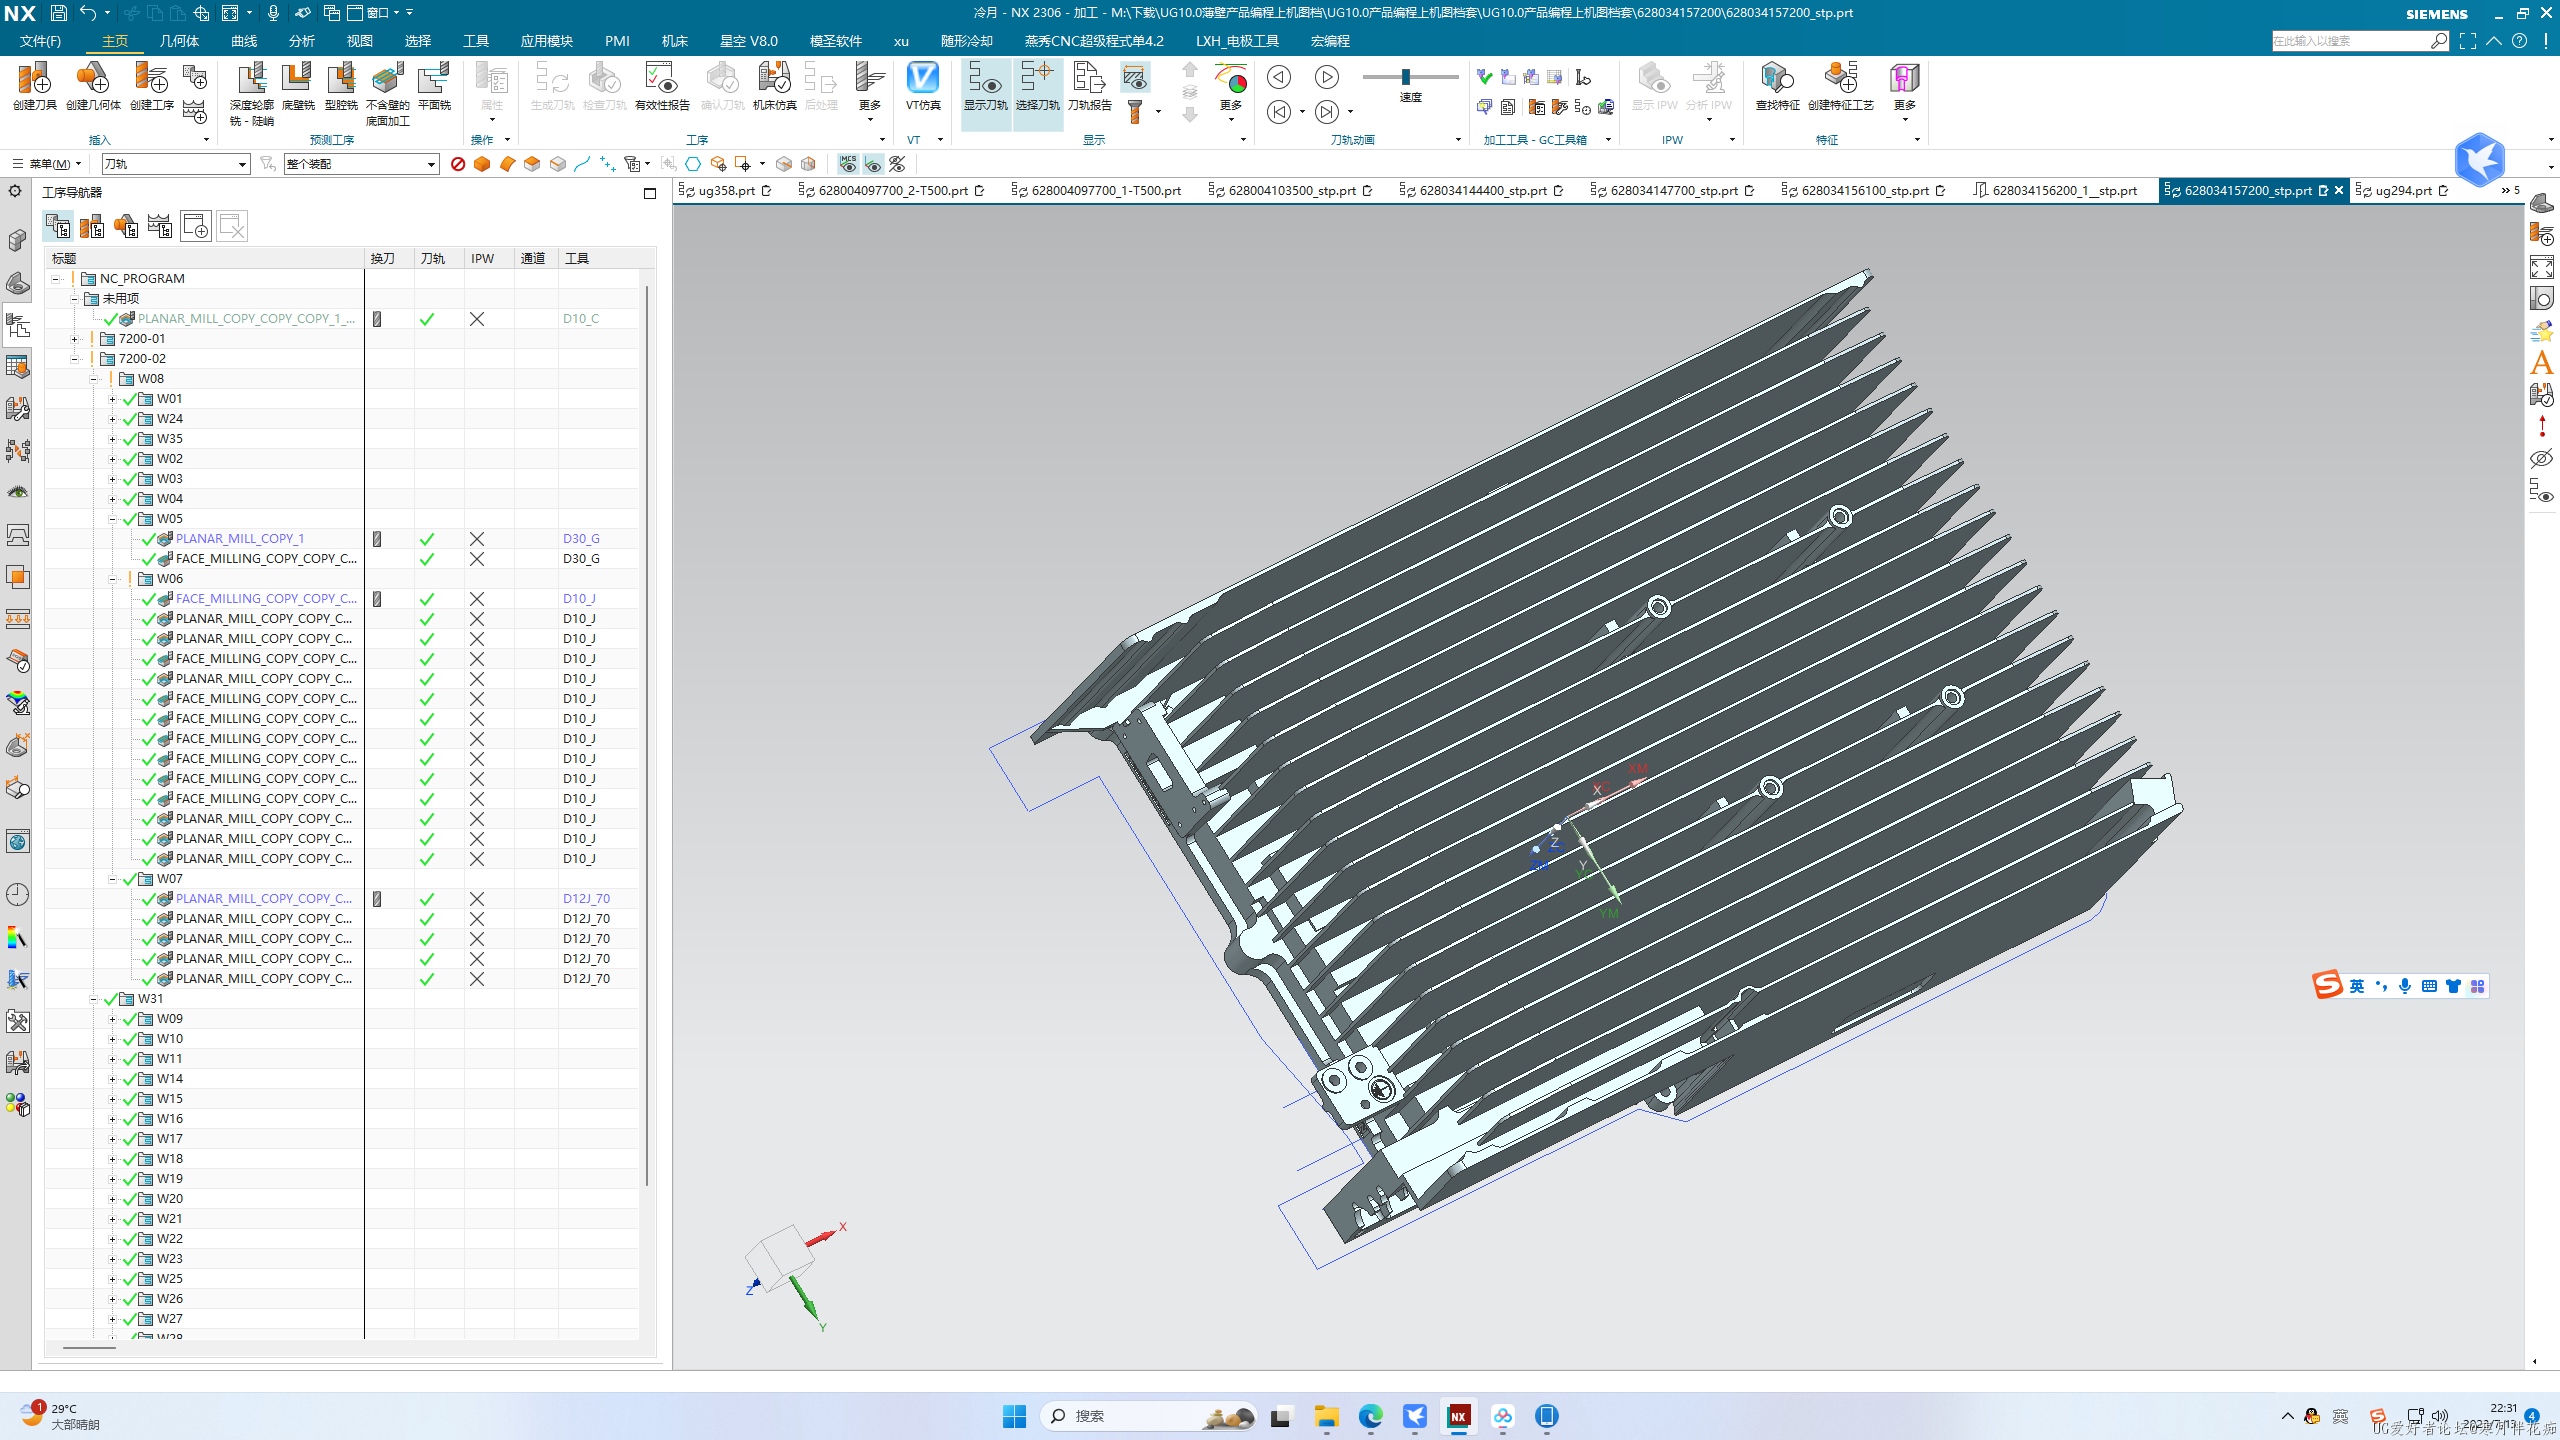Click the Create Operation (创建工序) icon
The width and height of the screenshot is (2560, 1440).
click(x=151, y=86)
